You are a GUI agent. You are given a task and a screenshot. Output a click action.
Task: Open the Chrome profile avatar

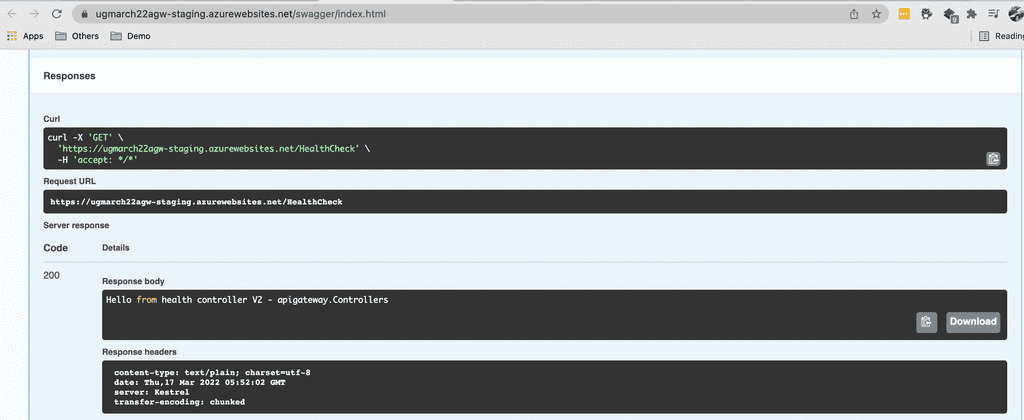pyautogui.click(x=1014, y=14)
